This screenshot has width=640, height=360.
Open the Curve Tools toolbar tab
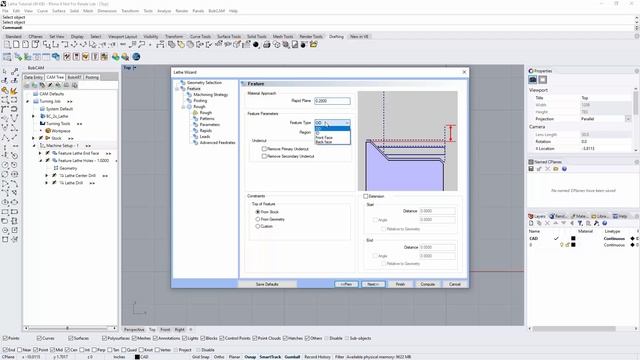click(x=200, y=36)
